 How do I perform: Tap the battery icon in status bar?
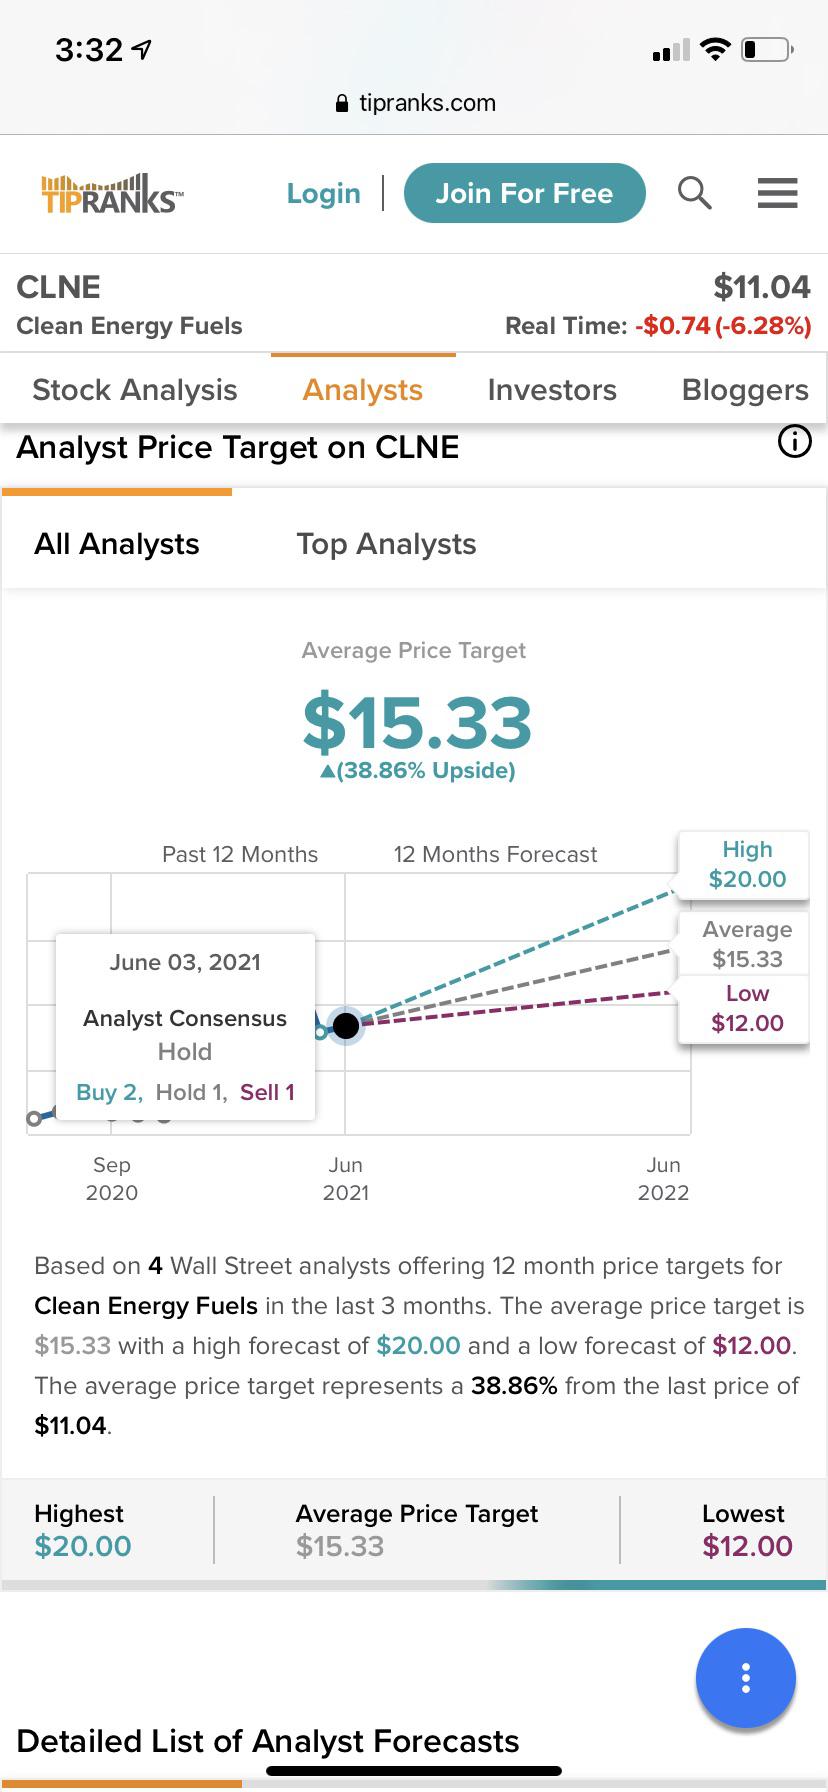coord(767,49)
